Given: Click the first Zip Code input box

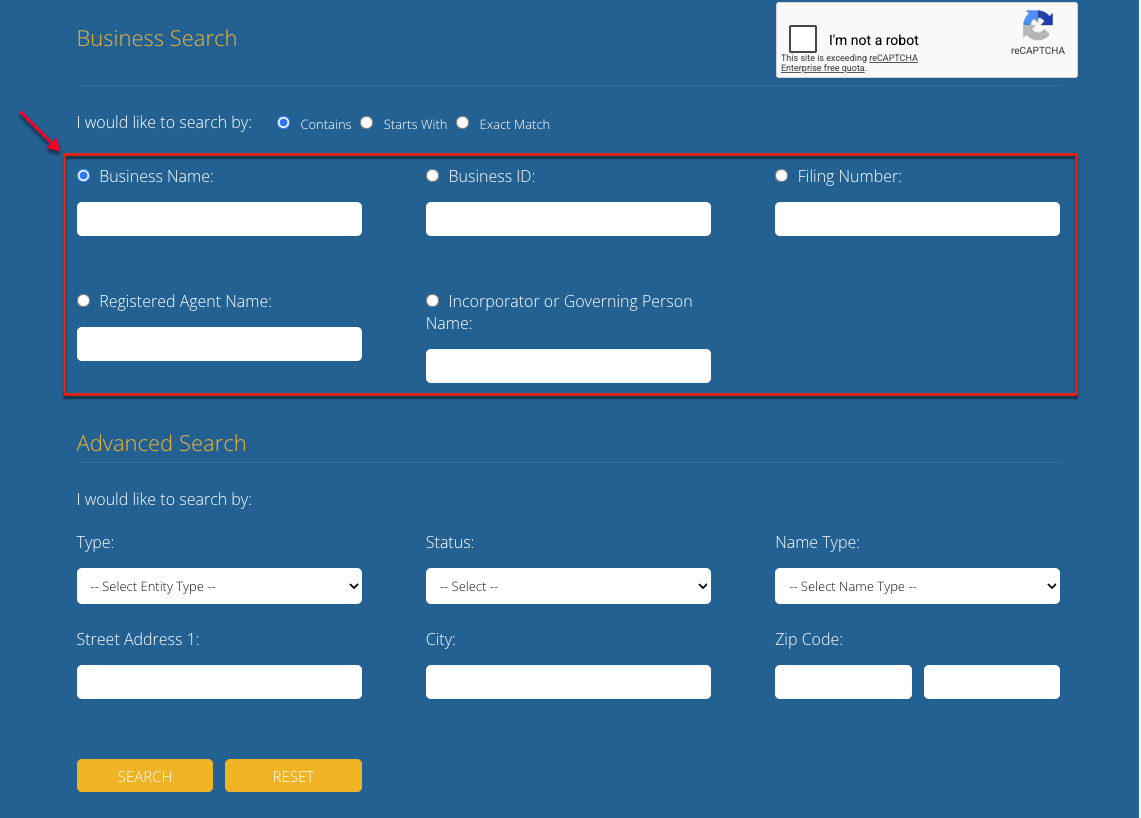Looking at the screenshot, I should 843,682.
